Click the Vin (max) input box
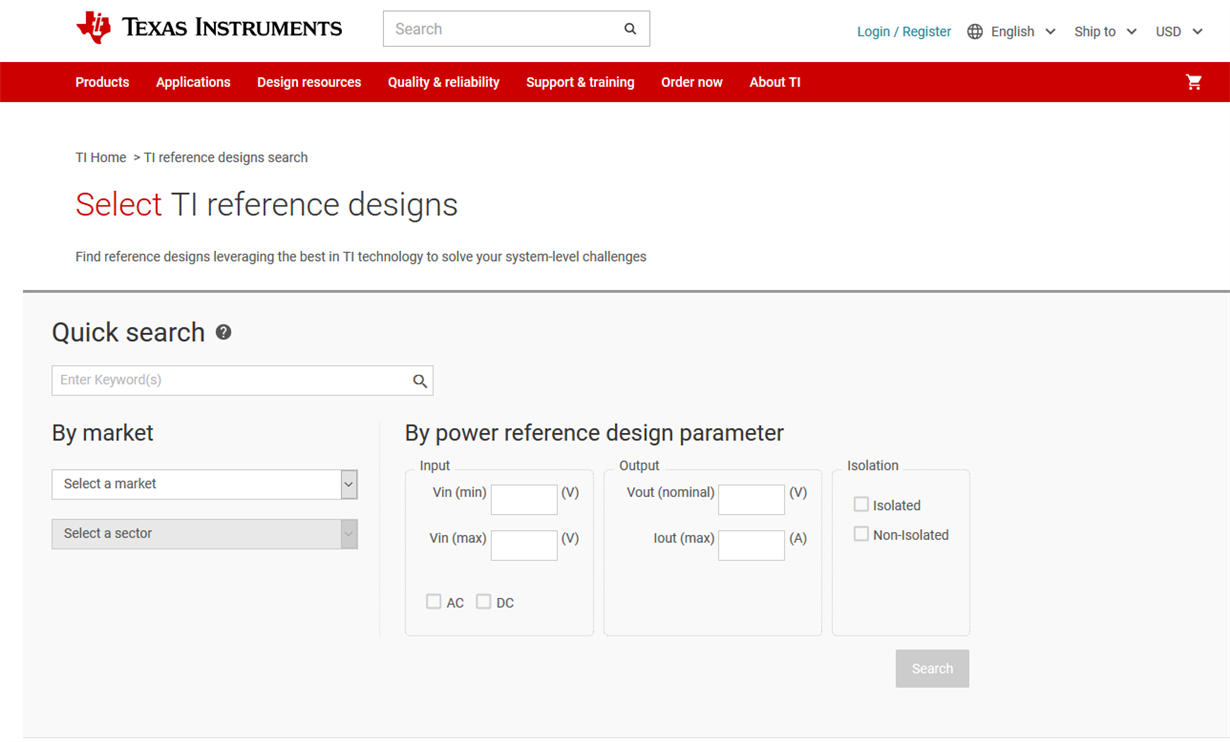This screenshot has height=742, width=1230. point(524,545)
